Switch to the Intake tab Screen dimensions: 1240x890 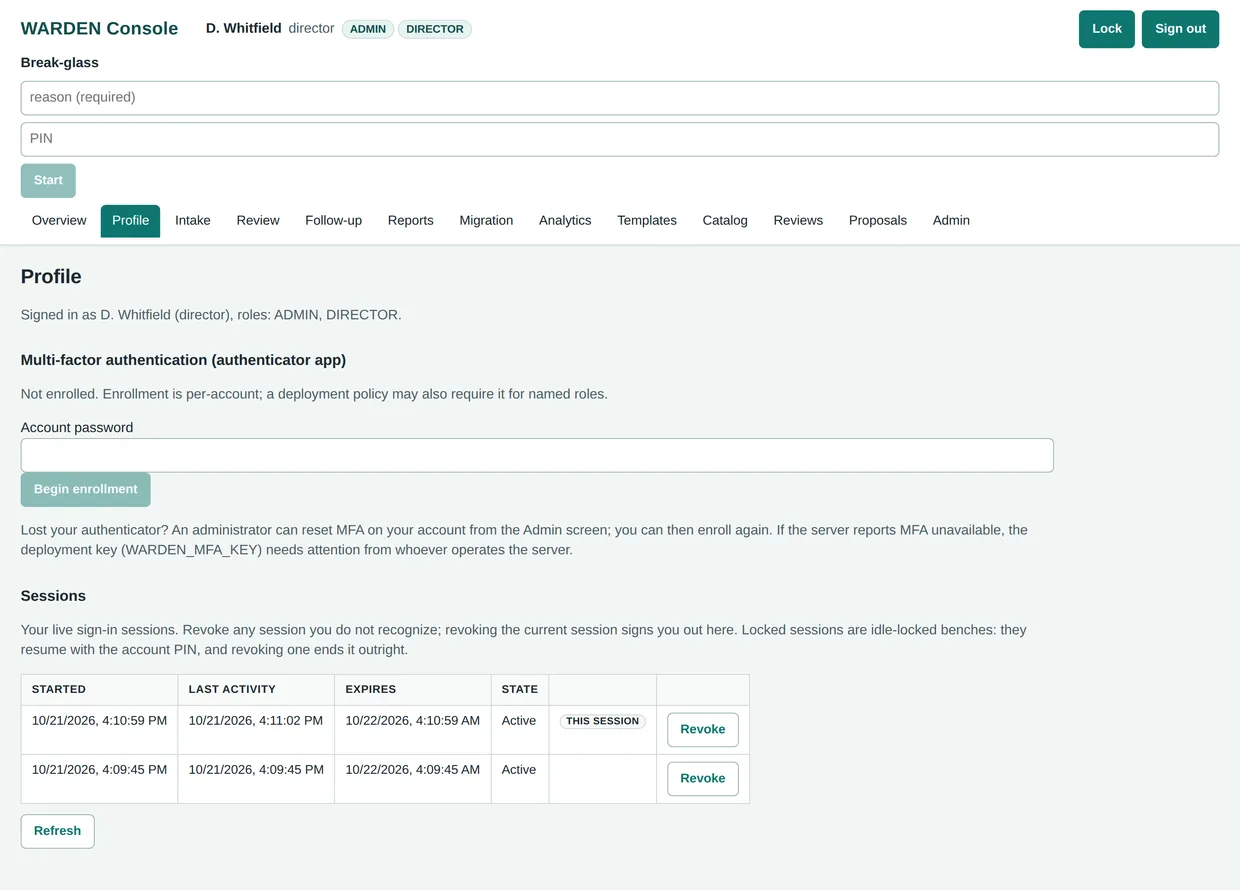coord(193,221)
